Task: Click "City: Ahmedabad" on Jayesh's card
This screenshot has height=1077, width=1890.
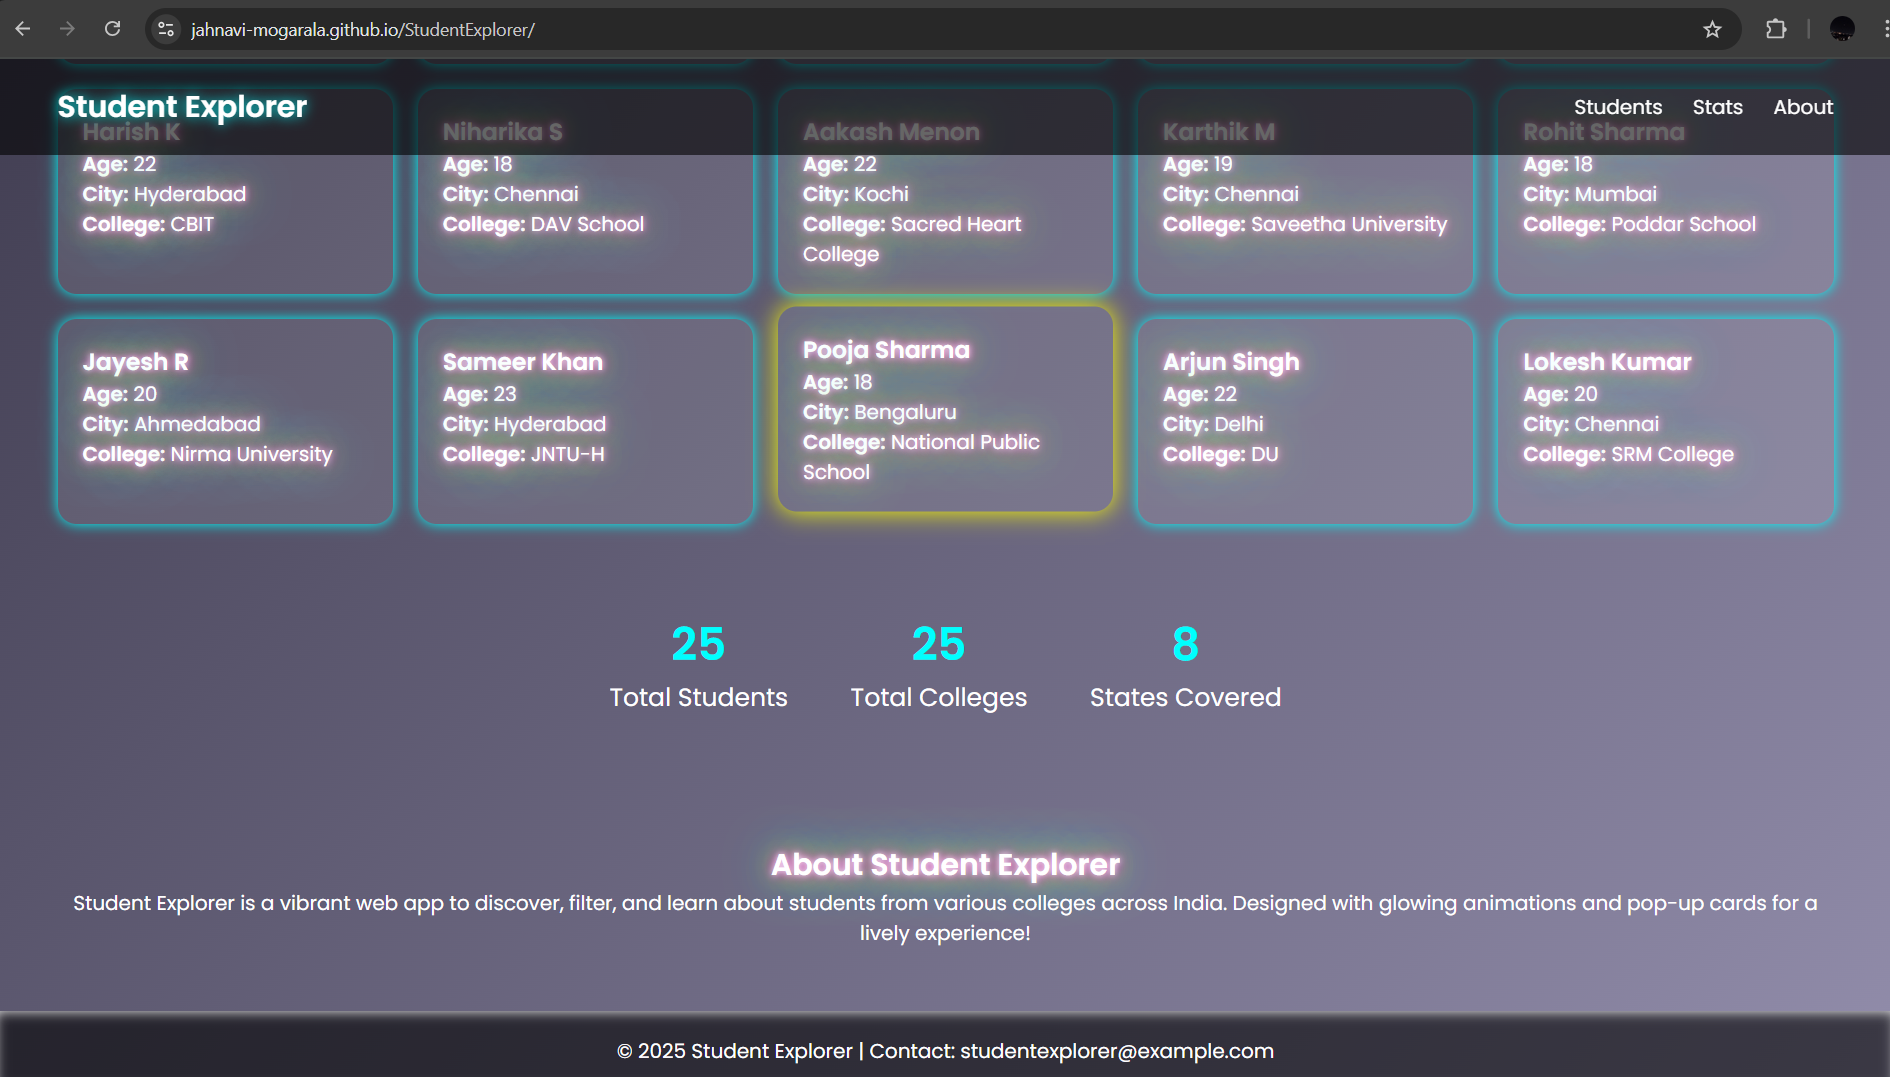Action: tap(171, 424)
